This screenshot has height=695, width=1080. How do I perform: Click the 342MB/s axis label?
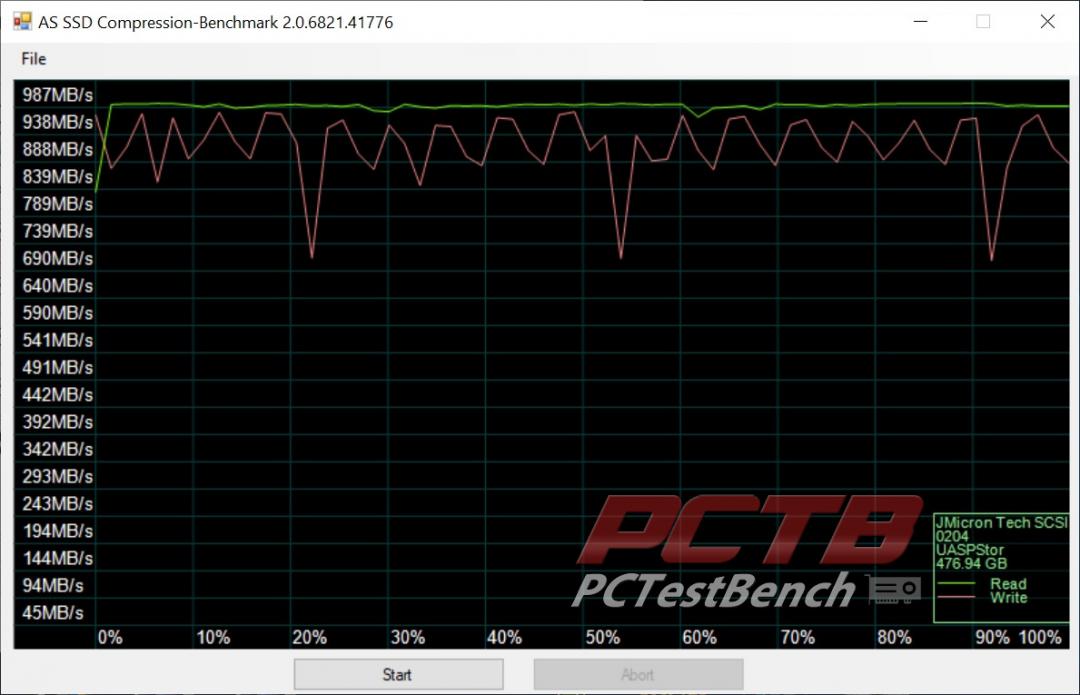coord(57,449)
